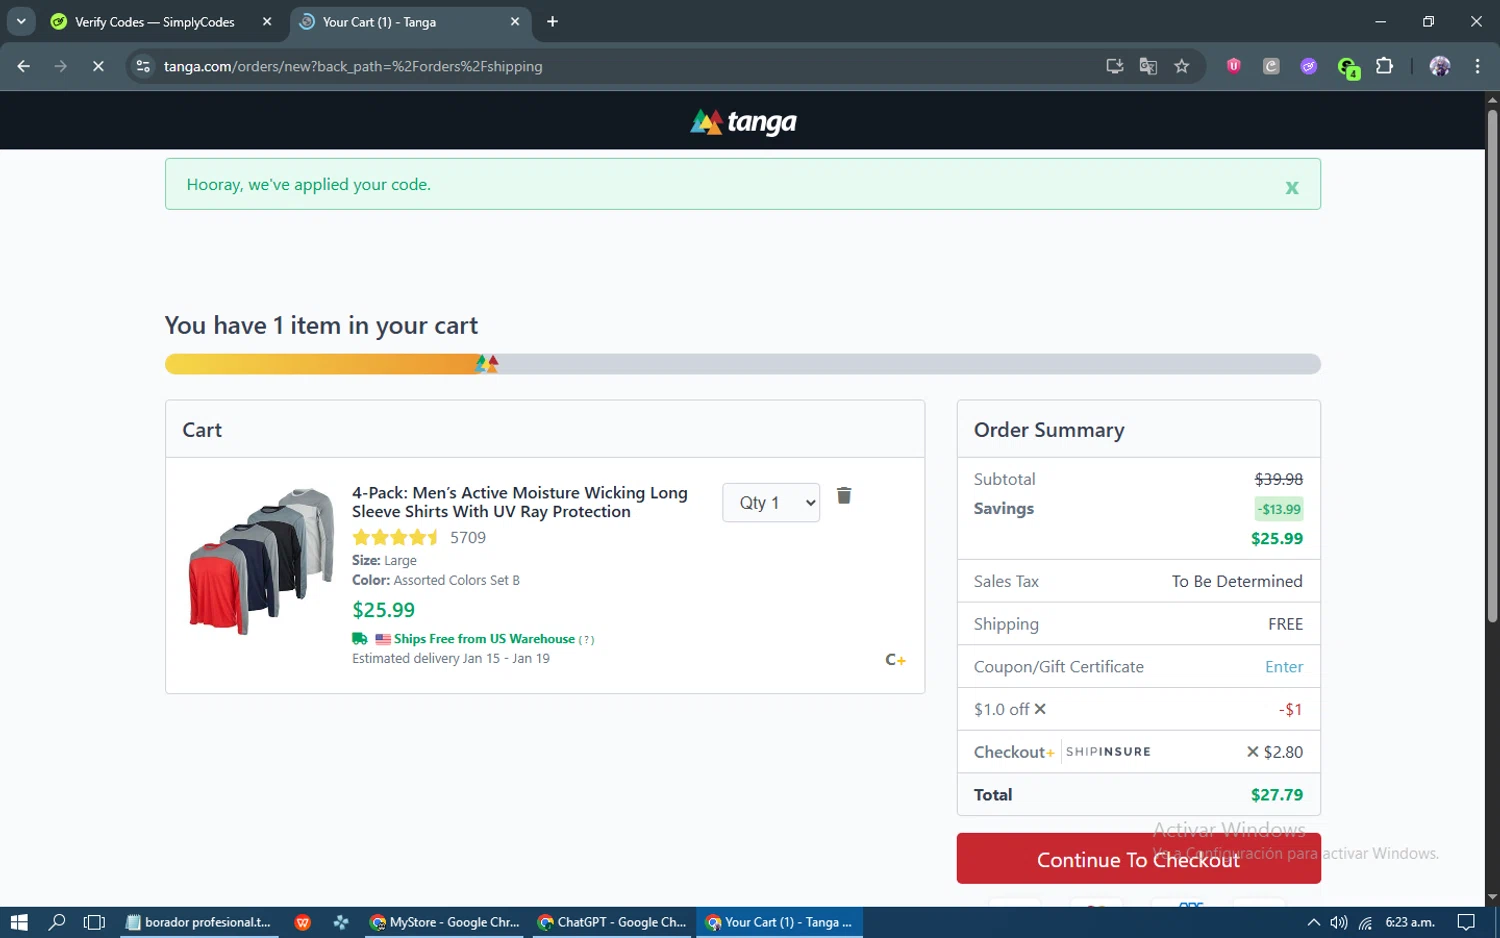This screenshot has width=1500, height=938.
Task: Click Ships Free from US Warehouse link
Action: point(484,639)
